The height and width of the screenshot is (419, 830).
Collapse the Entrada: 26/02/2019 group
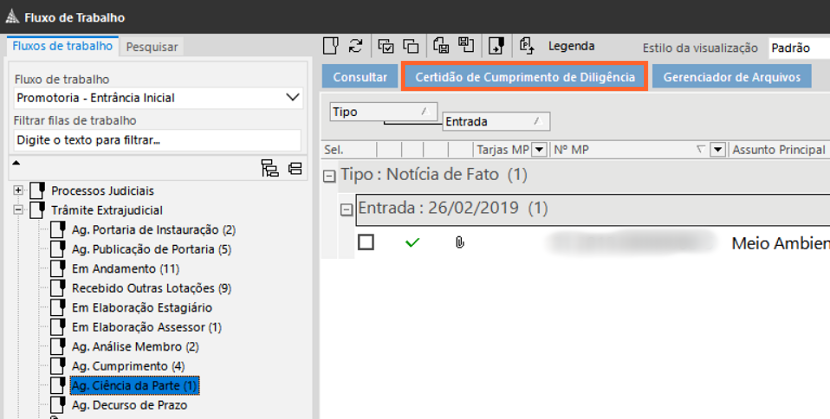(x=346, y=210)
